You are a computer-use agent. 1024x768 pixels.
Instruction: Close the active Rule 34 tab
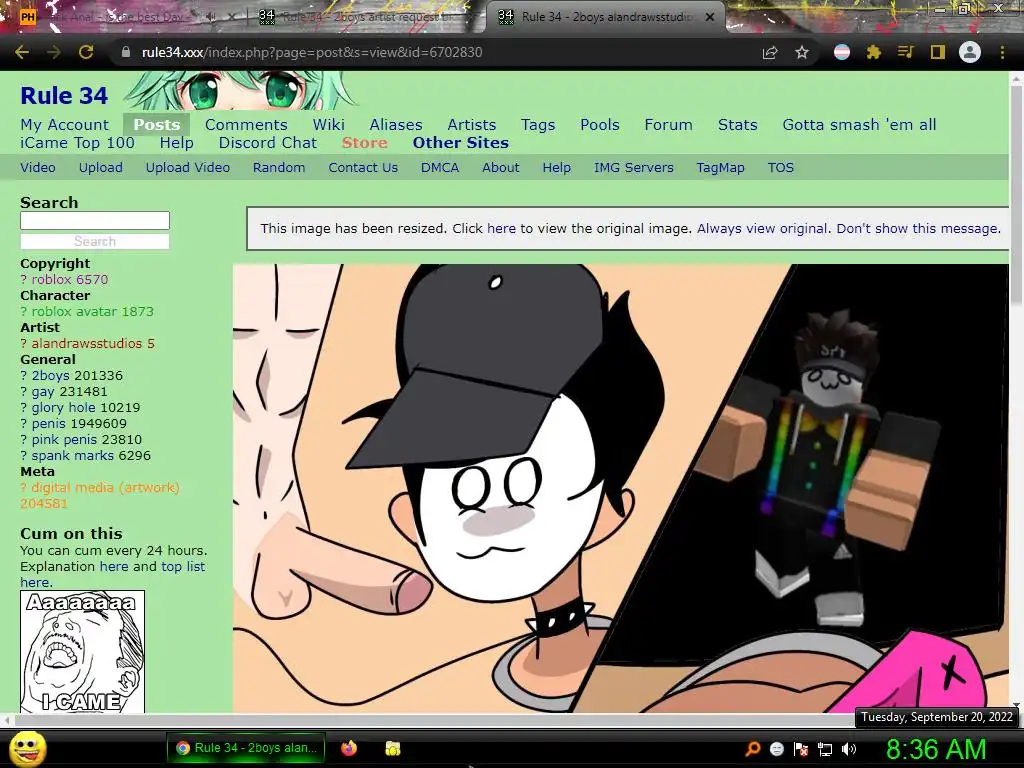pos(710,18)
